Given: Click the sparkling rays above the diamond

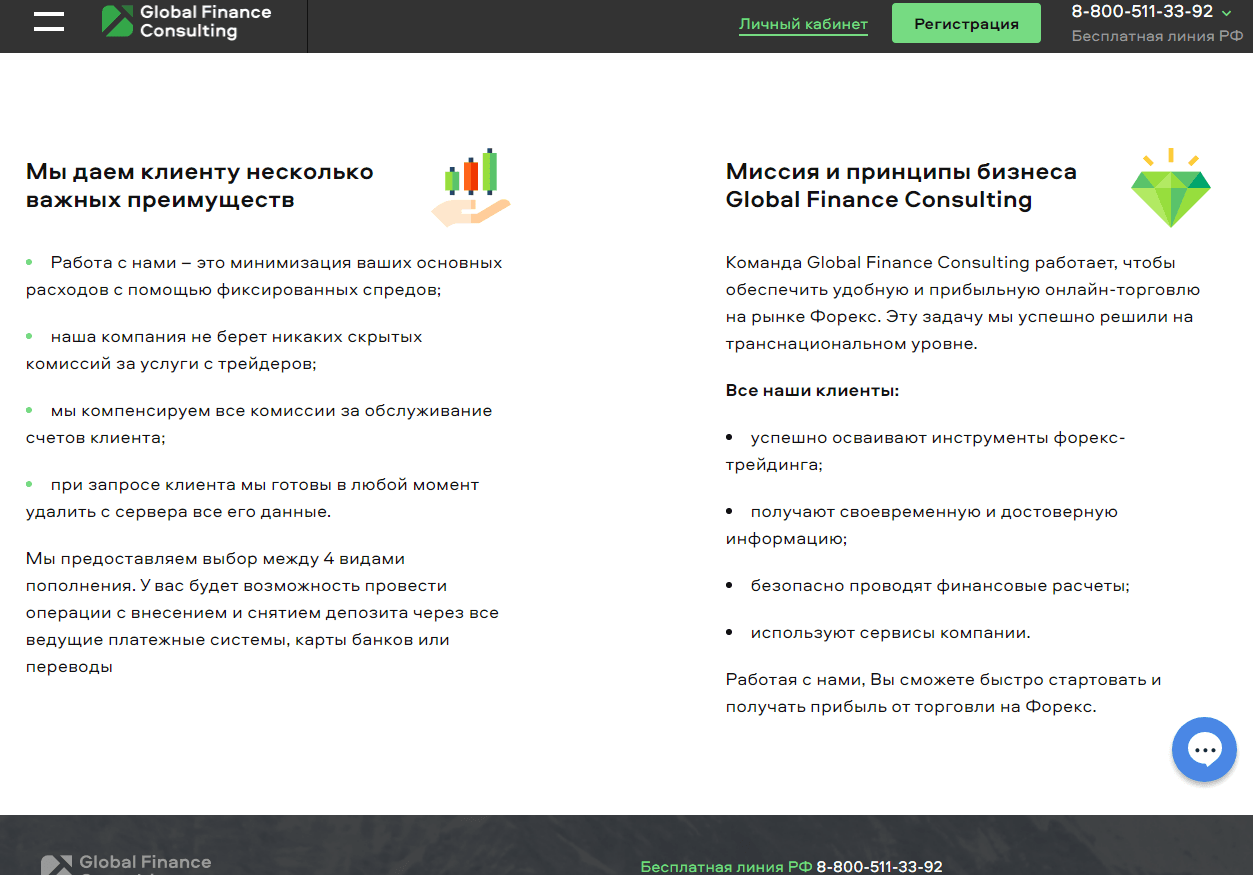Looking at the screenshot, I should (x=1170, y=156).
